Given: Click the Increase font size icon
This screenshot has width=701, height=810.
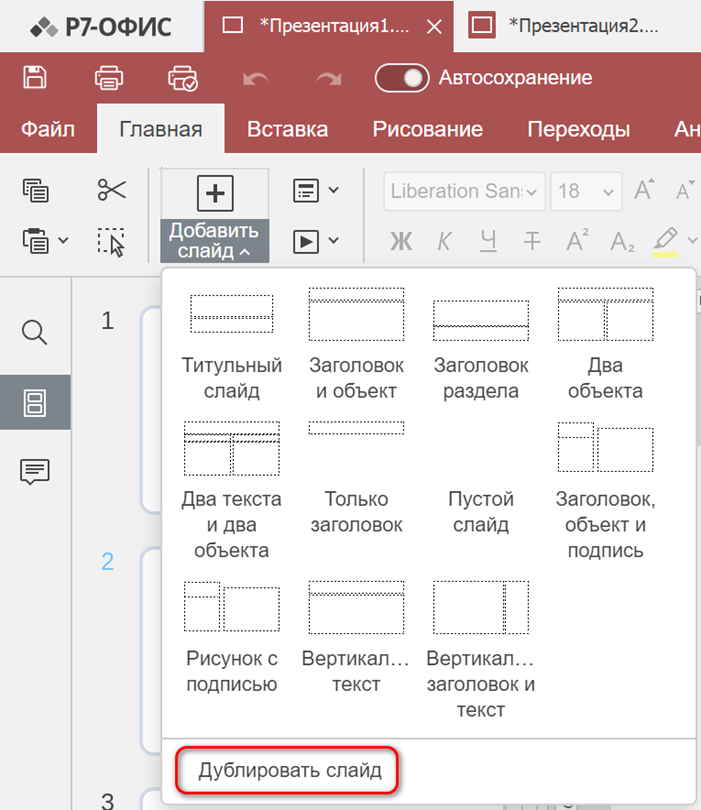Looking at the screenshot, I should (644, 190).
